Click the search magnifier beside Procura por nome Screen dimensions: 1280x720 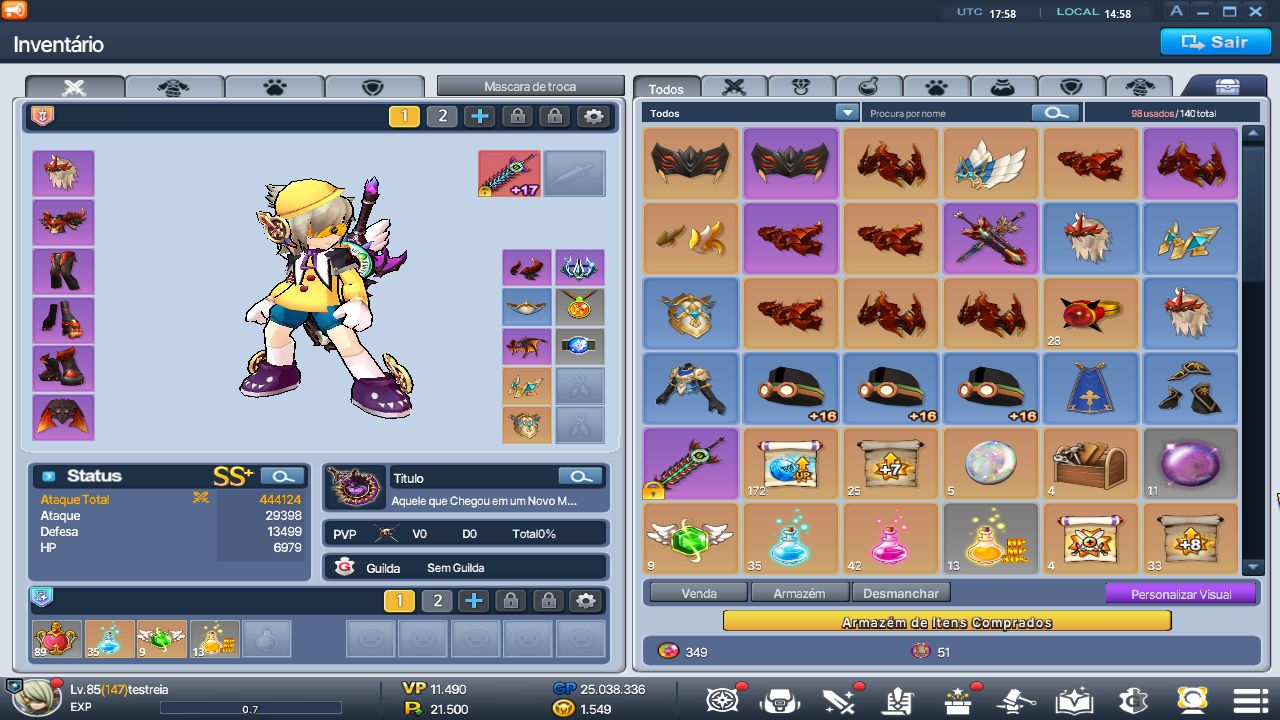(1056, 113)
